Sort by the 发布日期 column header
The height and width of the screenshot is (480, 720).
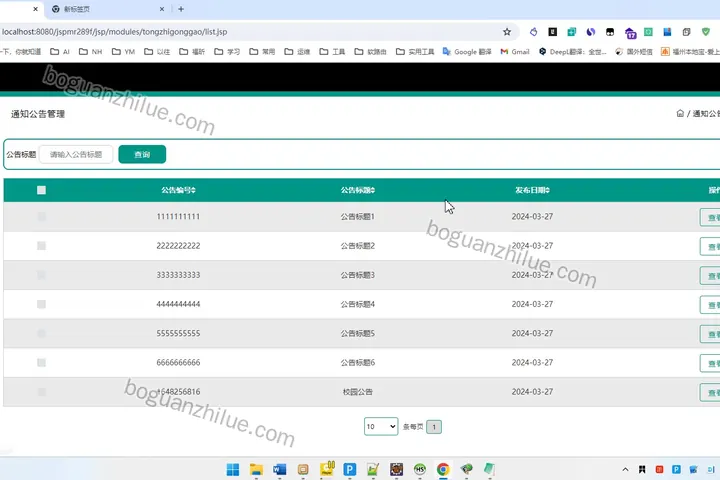coord(532,190)
